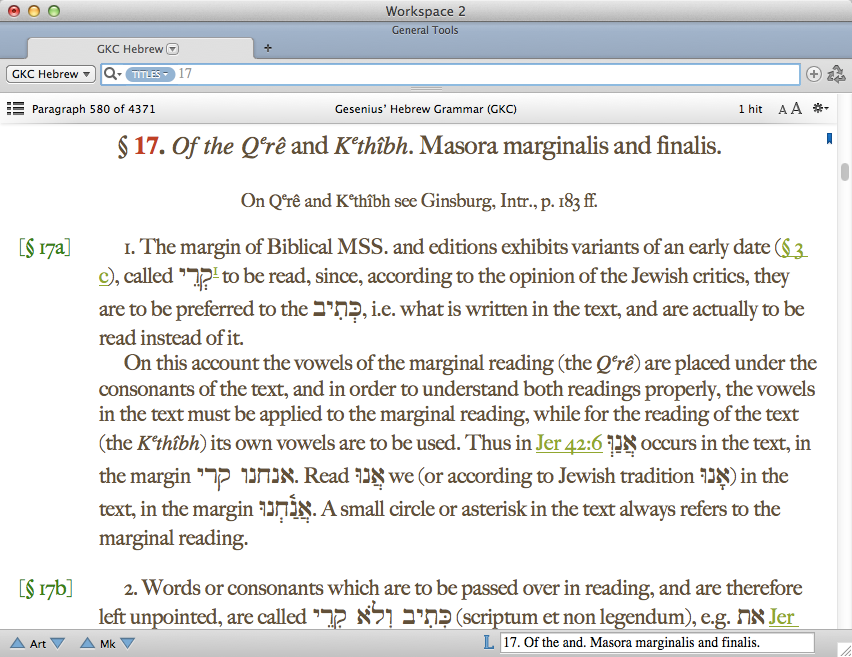
Task: Add a new tab with plus button
Action: point(267,48)
